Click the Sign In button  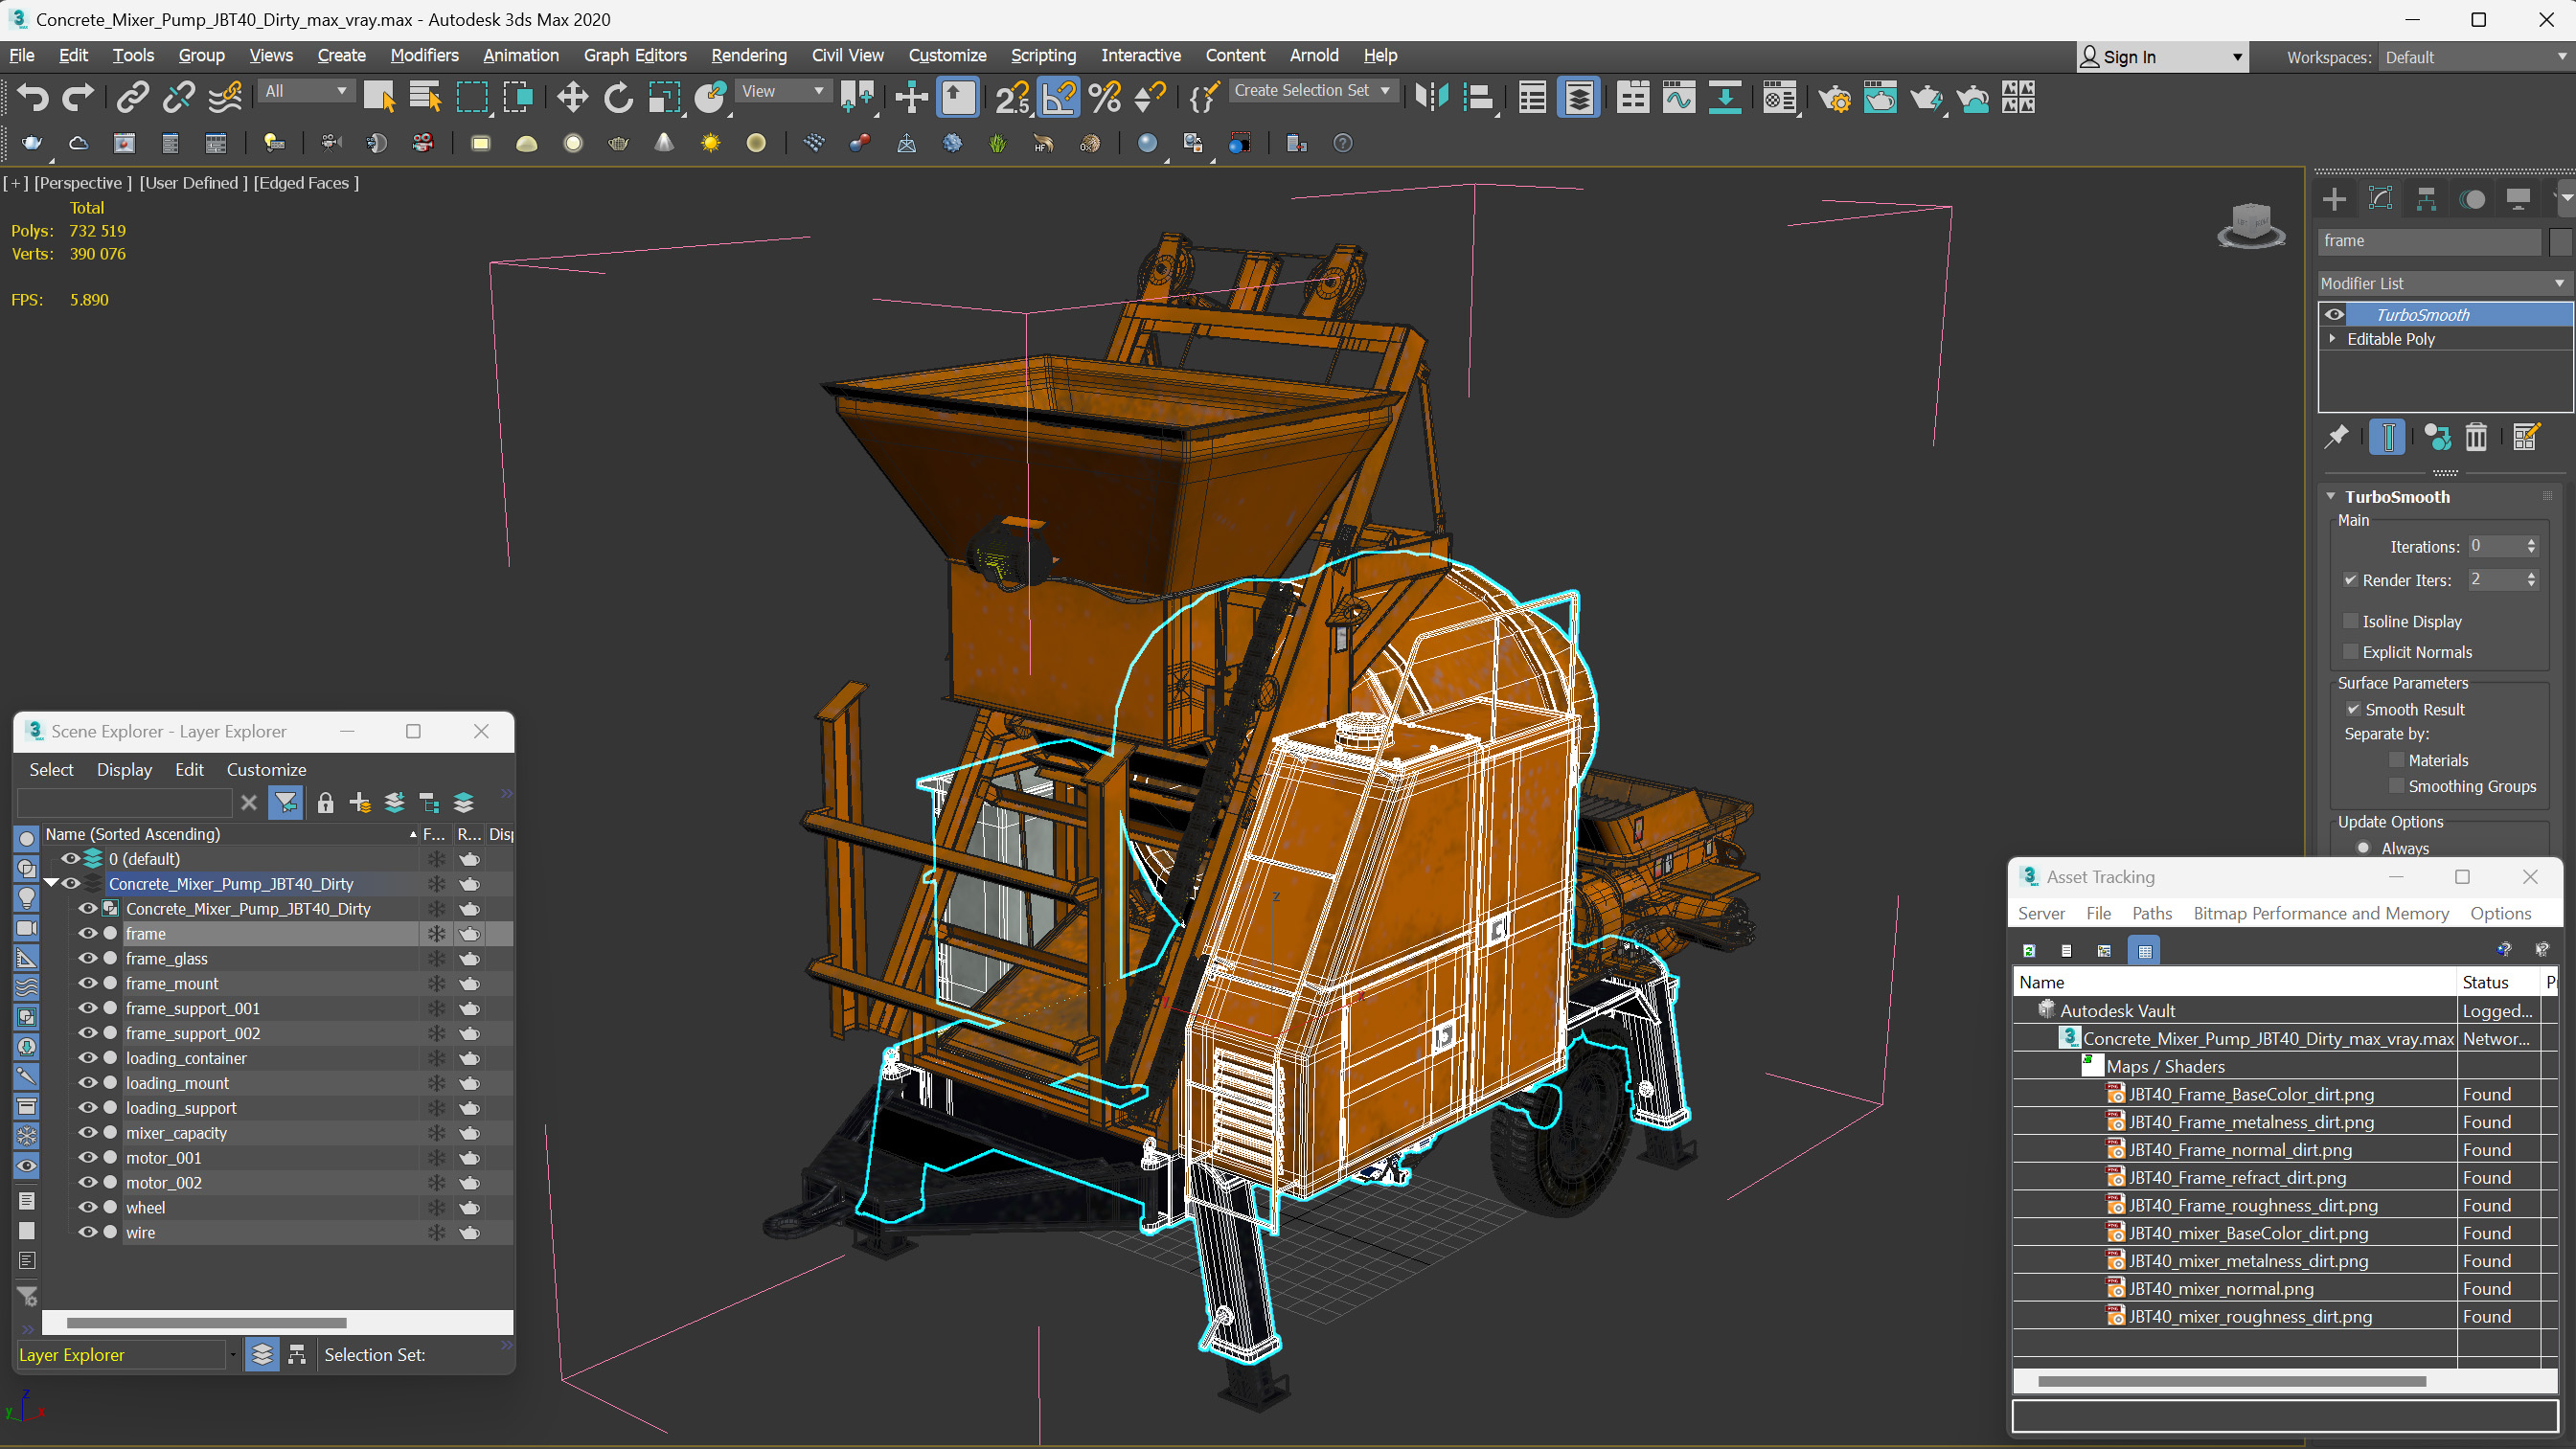2129,57
